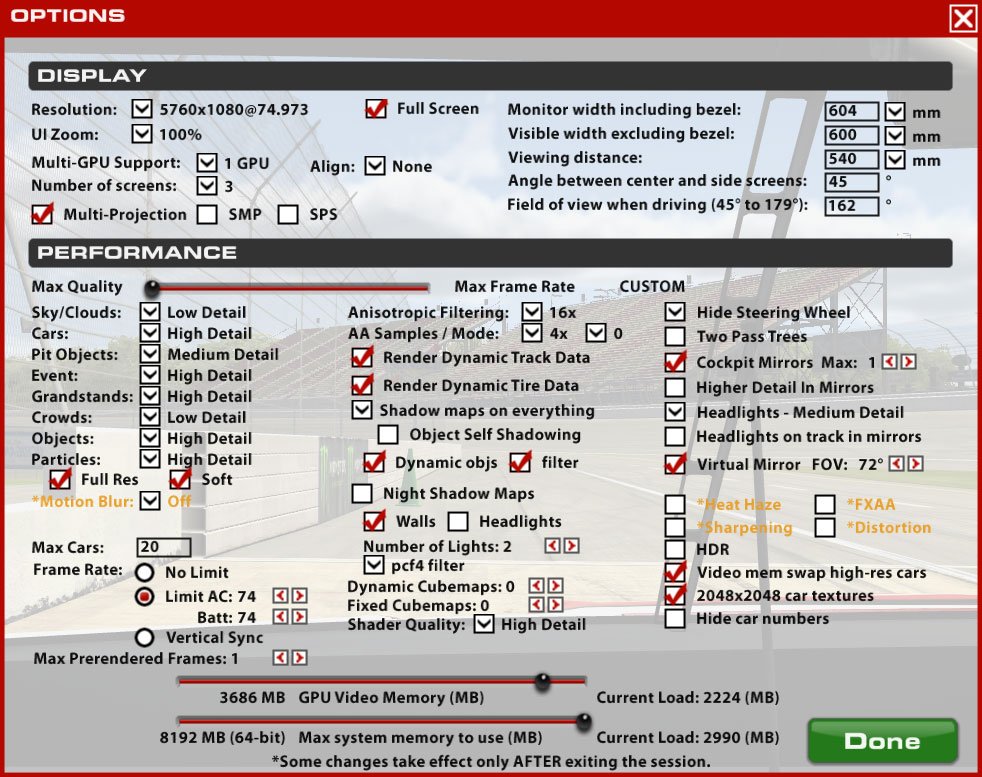Increase Fixed Cubemaps with right arrow
982x777 pixels.
point(555,605)
